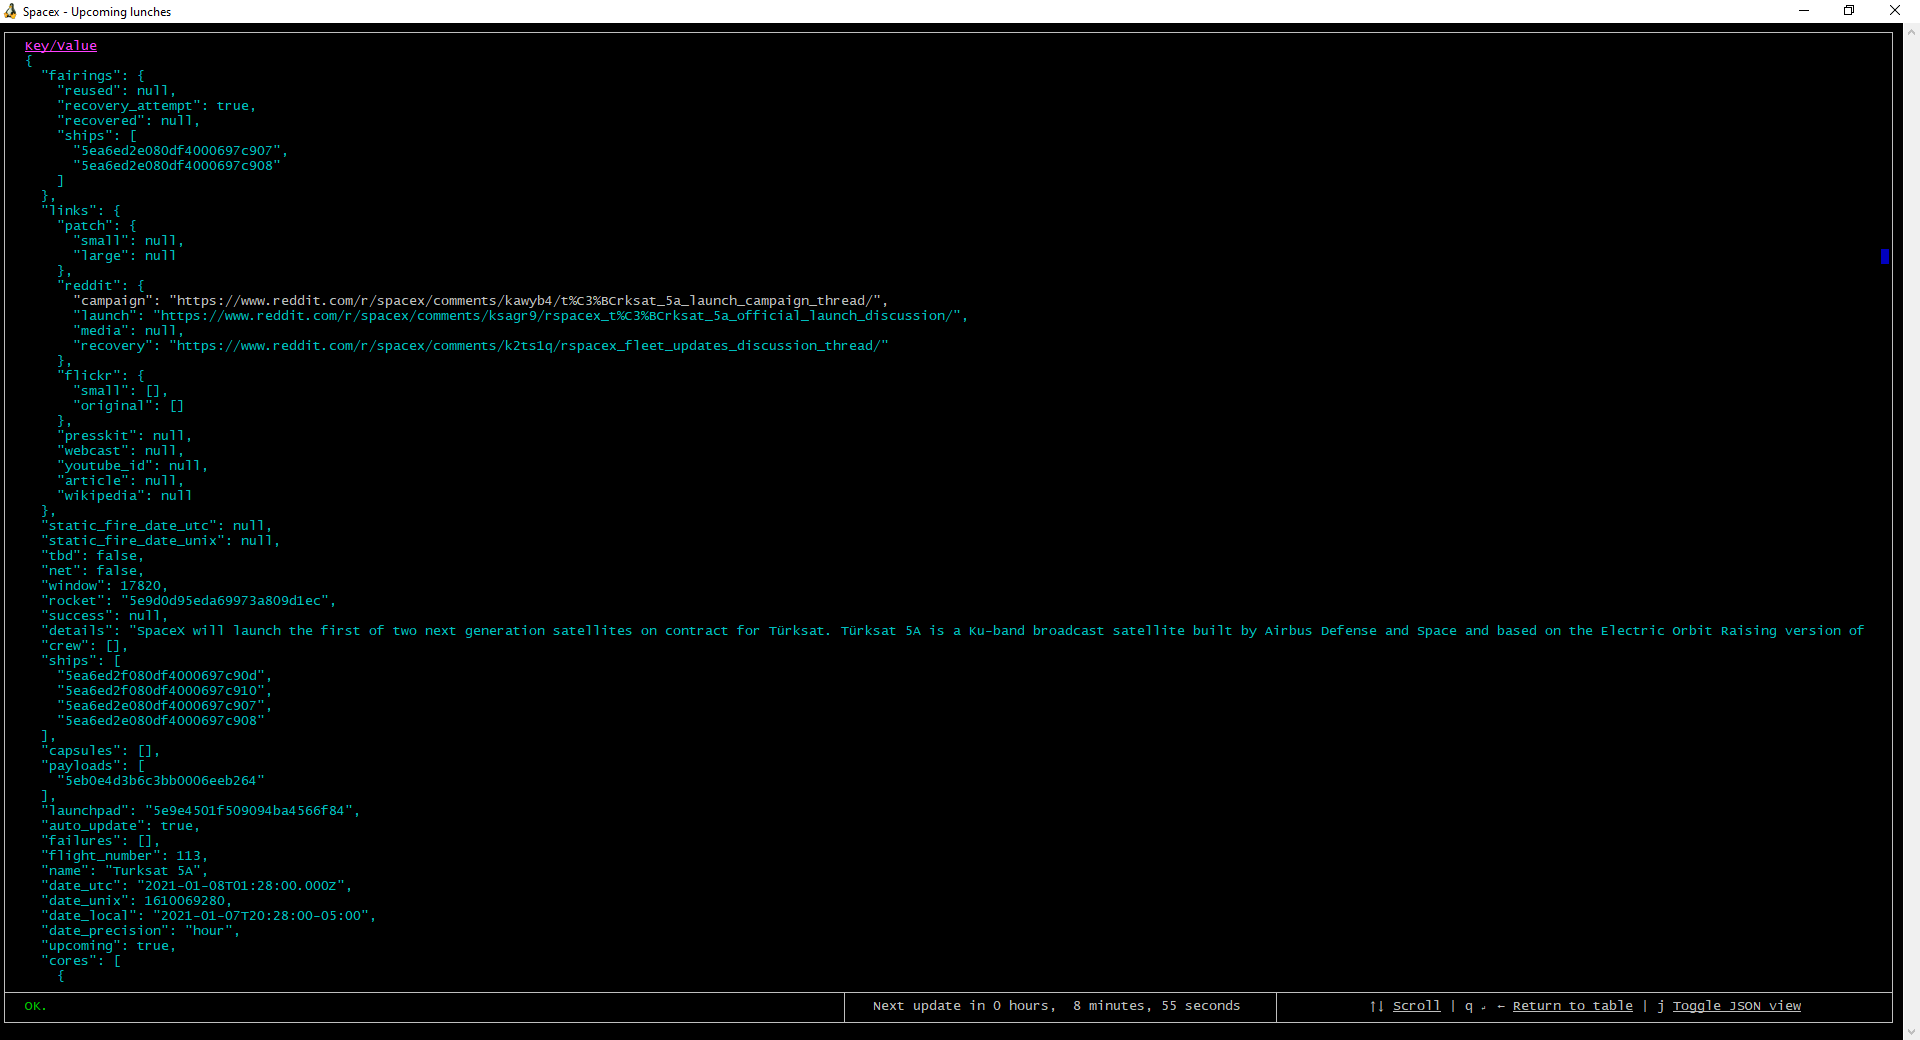The height and width of the screenshot is (1040, 1920).
Task: Click the "tbd": false line
Action: pyautogui.click(x=92, y=556)
